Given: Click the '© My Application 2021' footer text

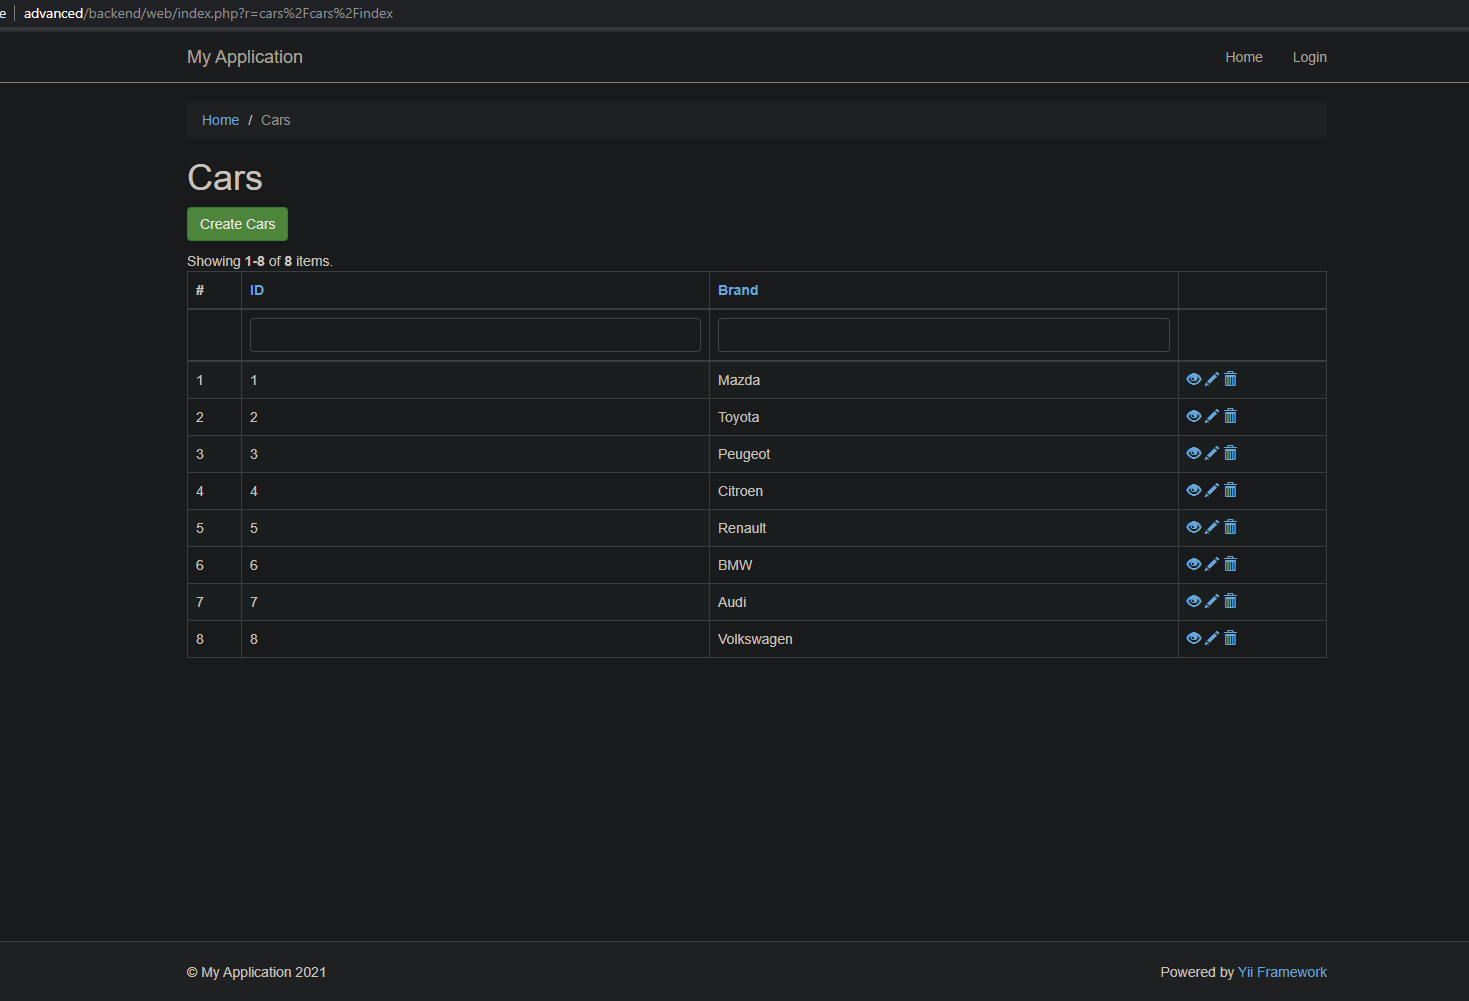Looking at the screenshot, I should 256,972.
